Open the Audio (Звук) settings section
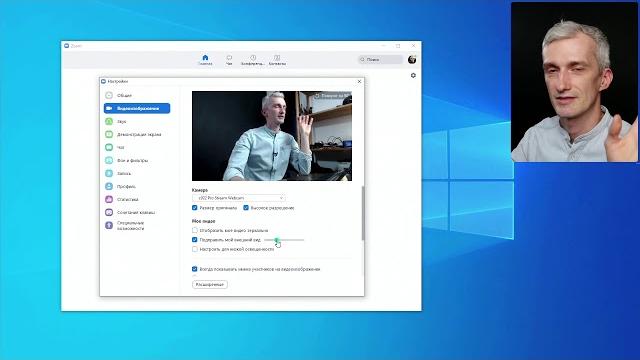 (122, 121)
